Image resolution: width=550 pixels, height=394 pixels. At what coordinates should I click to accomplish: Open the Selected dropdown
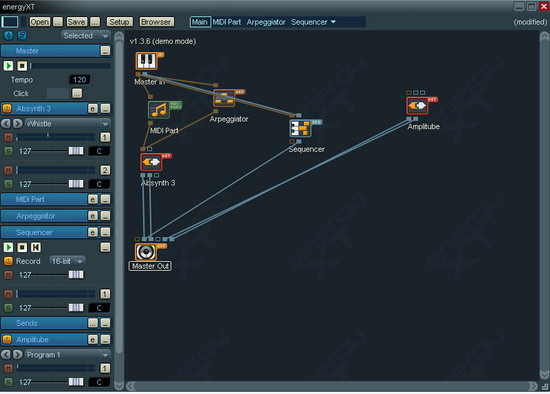(x=86, y=36)
